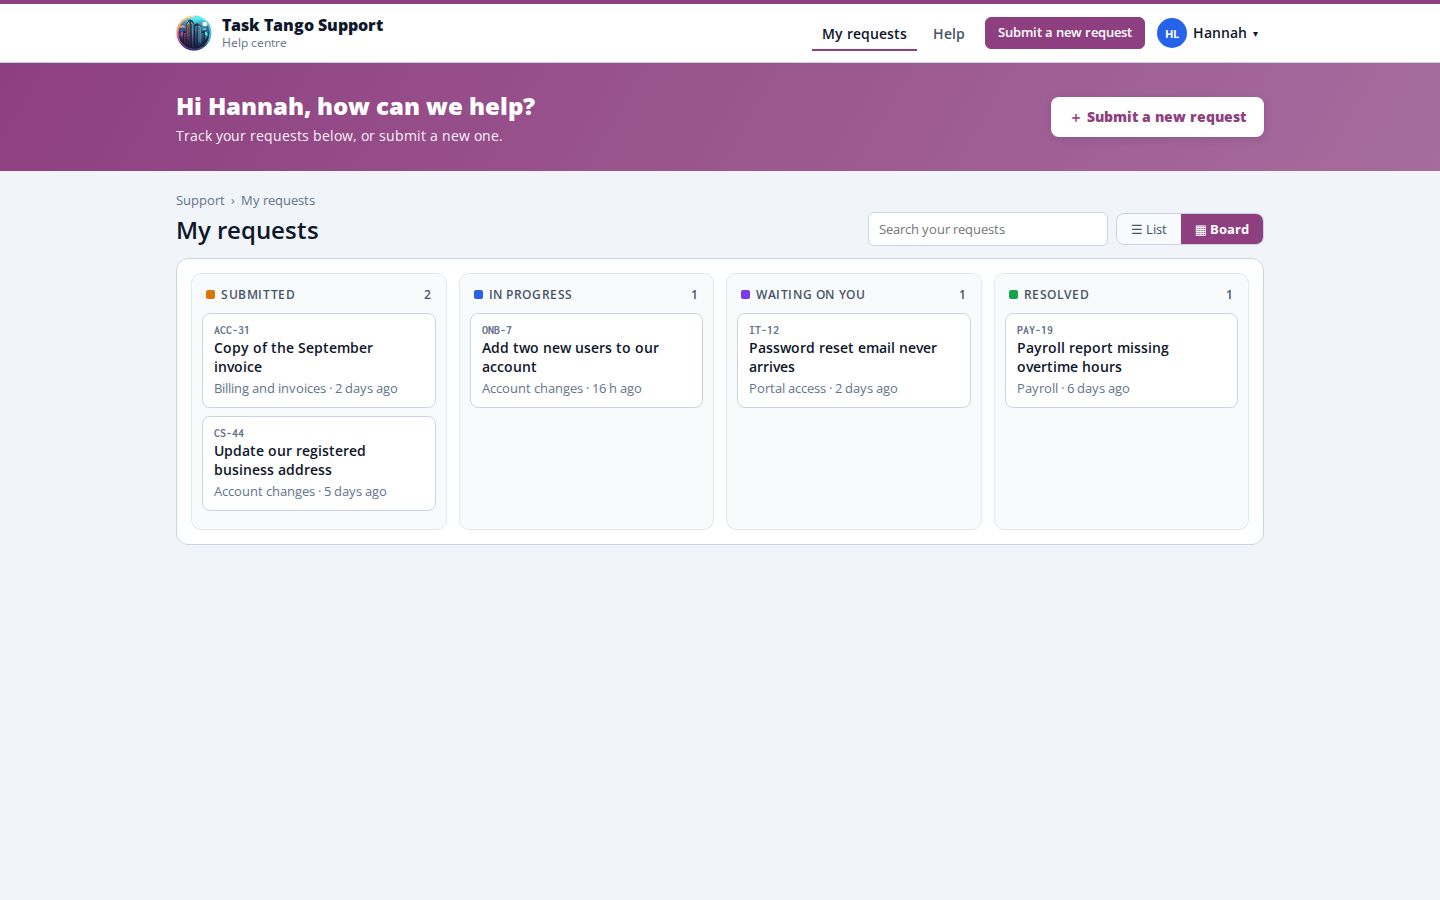This screenshot has width=1440, height=900.
Task: Click the green Resolved status square
Action: [1013, 295]
